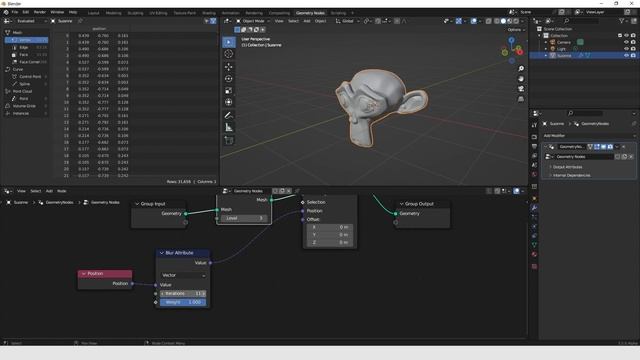Viewport: 640px width, 360px height.
Task: Toggle visibility eye for Light in outliner
Action: point(626,49)
